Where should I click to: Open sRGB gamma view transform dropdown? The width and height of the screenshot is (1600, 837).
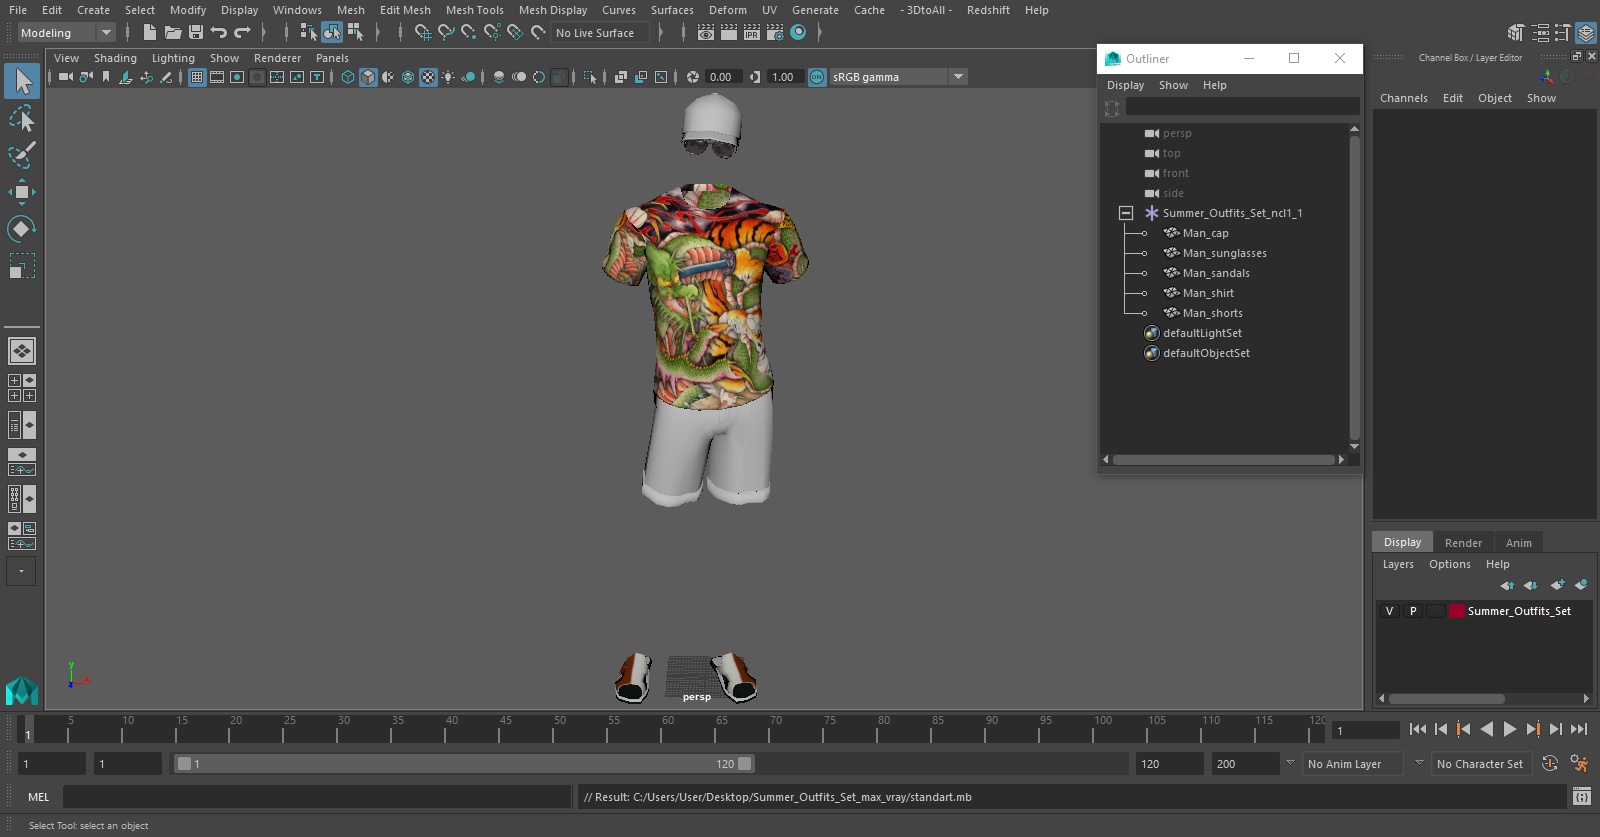(x=958, y=77)
